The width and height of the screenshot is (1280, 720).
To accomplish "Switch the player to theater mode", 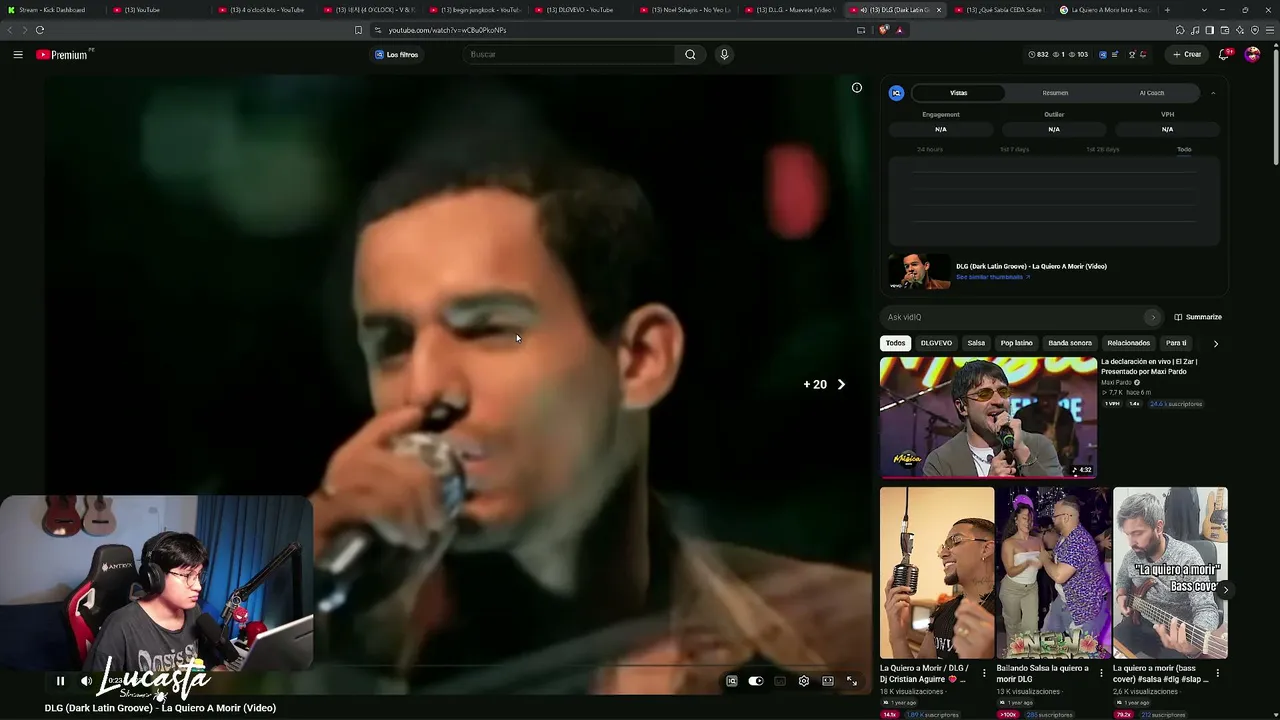I will (828, 681).
